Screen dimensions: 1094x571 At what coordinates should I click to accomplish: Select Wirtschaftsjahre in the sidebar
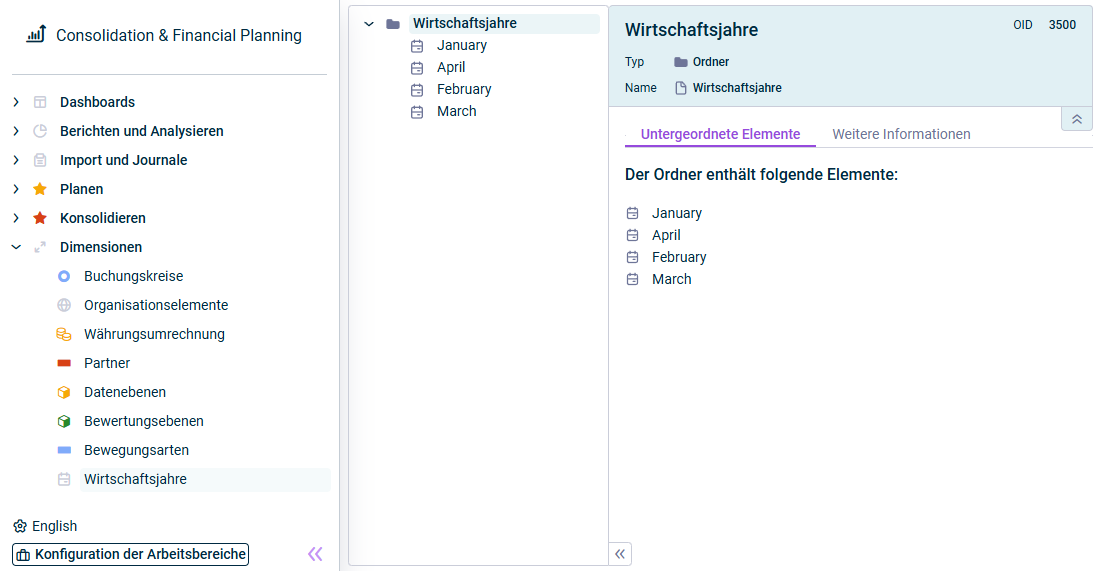click(x=205, y=480)
